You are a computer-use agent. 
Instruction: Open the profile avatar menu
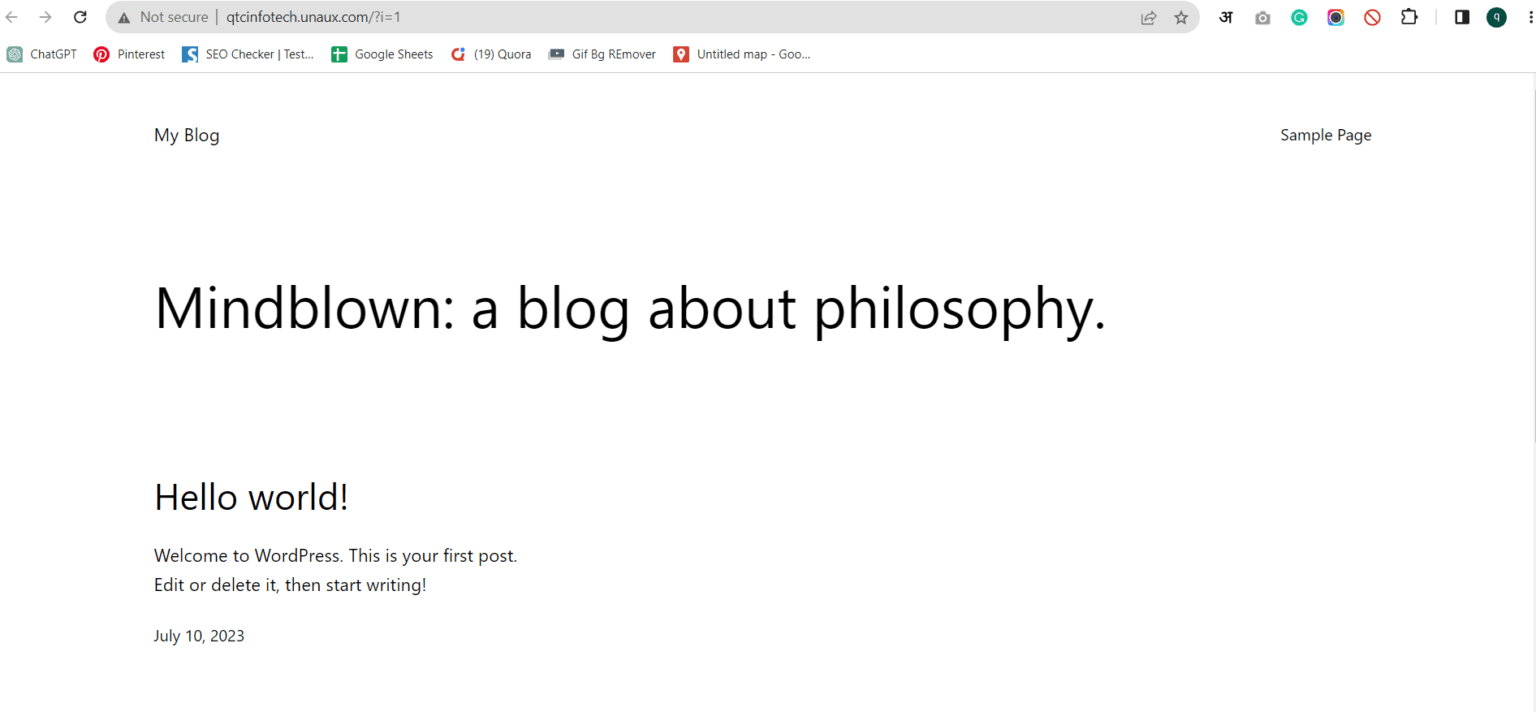(x=1496, y=17)
